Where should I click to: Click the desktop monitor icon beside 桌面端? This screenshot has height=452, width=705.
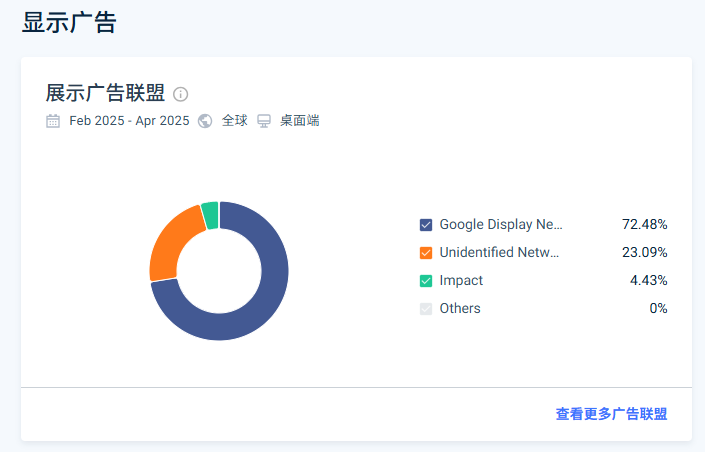pos(264,121)
